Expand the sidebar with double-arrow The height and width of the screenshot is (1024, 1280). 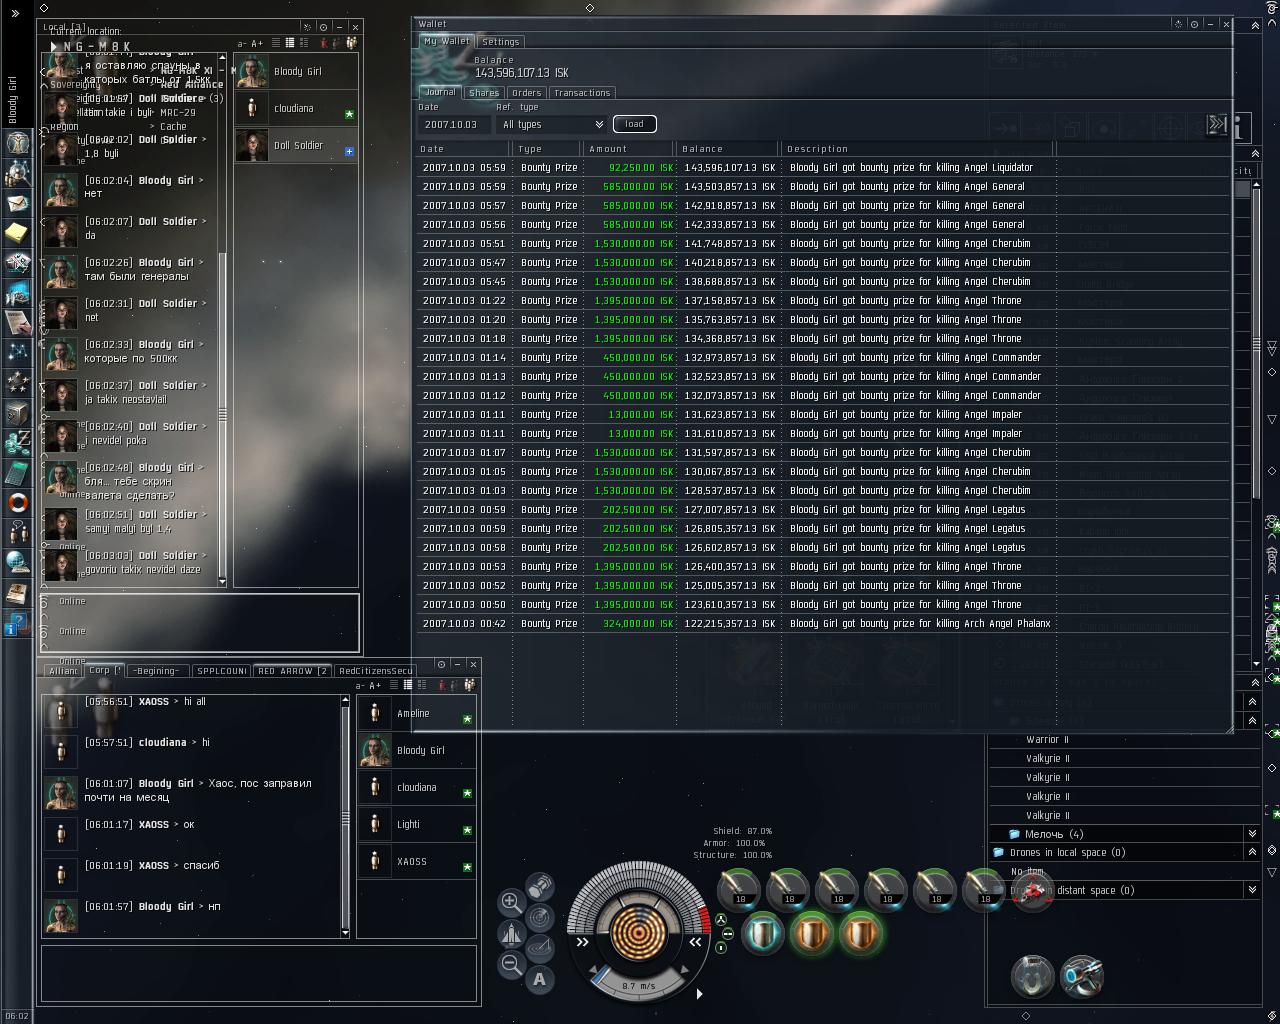click(x=15, y=14)
